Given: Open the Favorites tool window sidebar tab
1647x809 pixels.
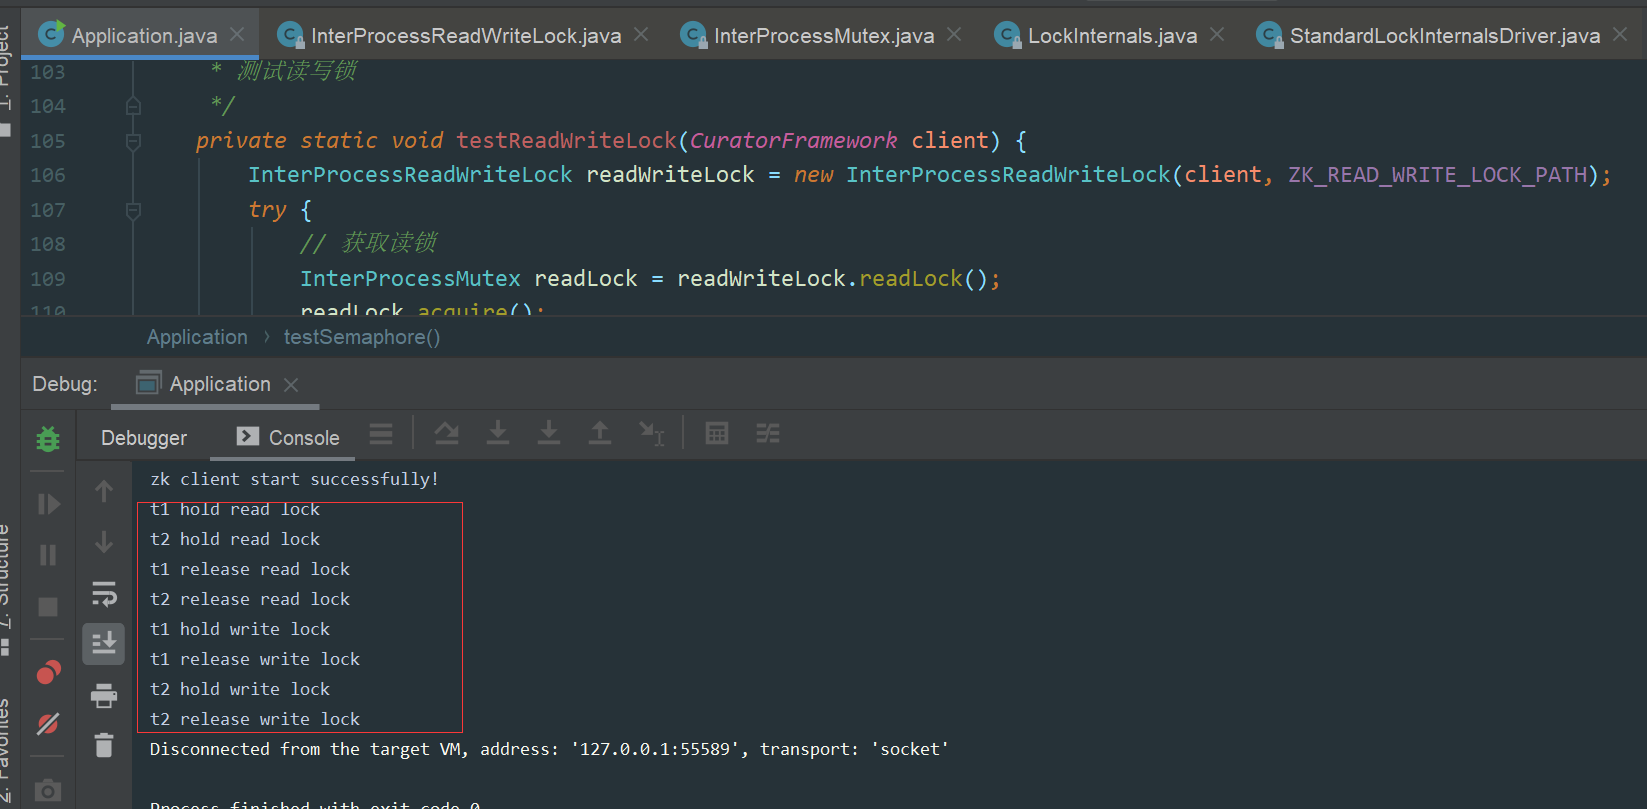Looking at the screenshot, I should 6,752.
